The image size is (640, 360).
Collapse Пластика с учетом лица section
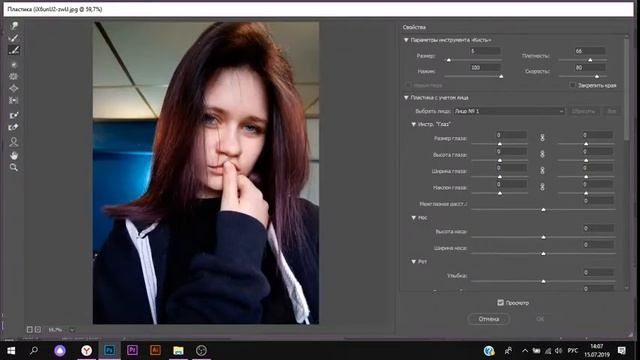point(406,98)
